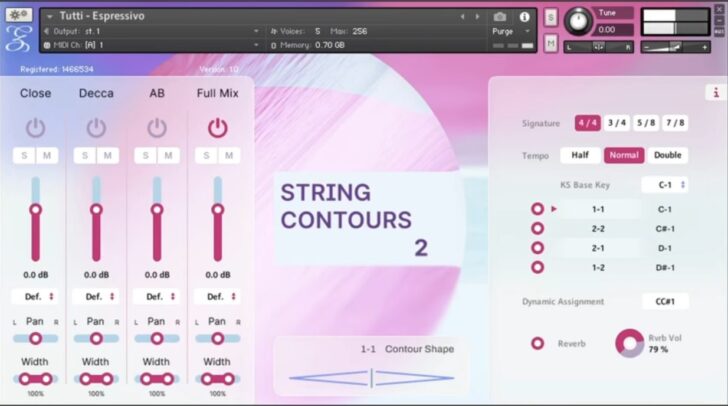
Task: Select the 1-1 contour radio button
Action: pyautogui.click(x=537, y=209)
